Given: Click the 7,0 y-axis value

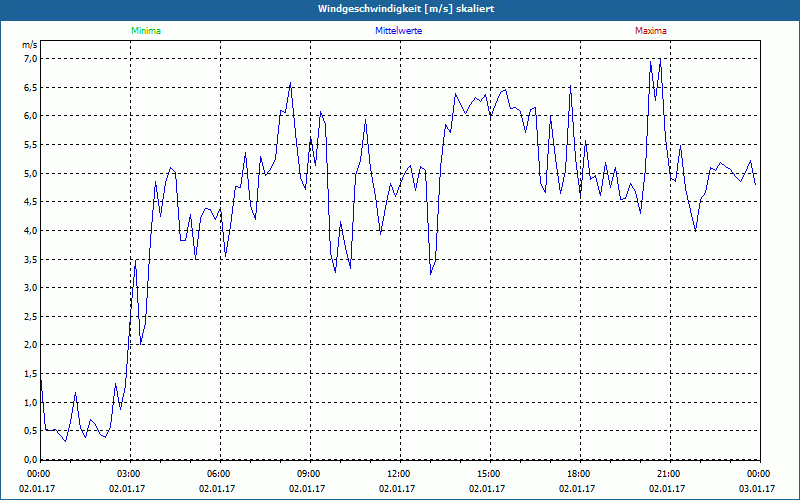Looking at the screenshot, I should pyautogui.click(x=31, y=59).
